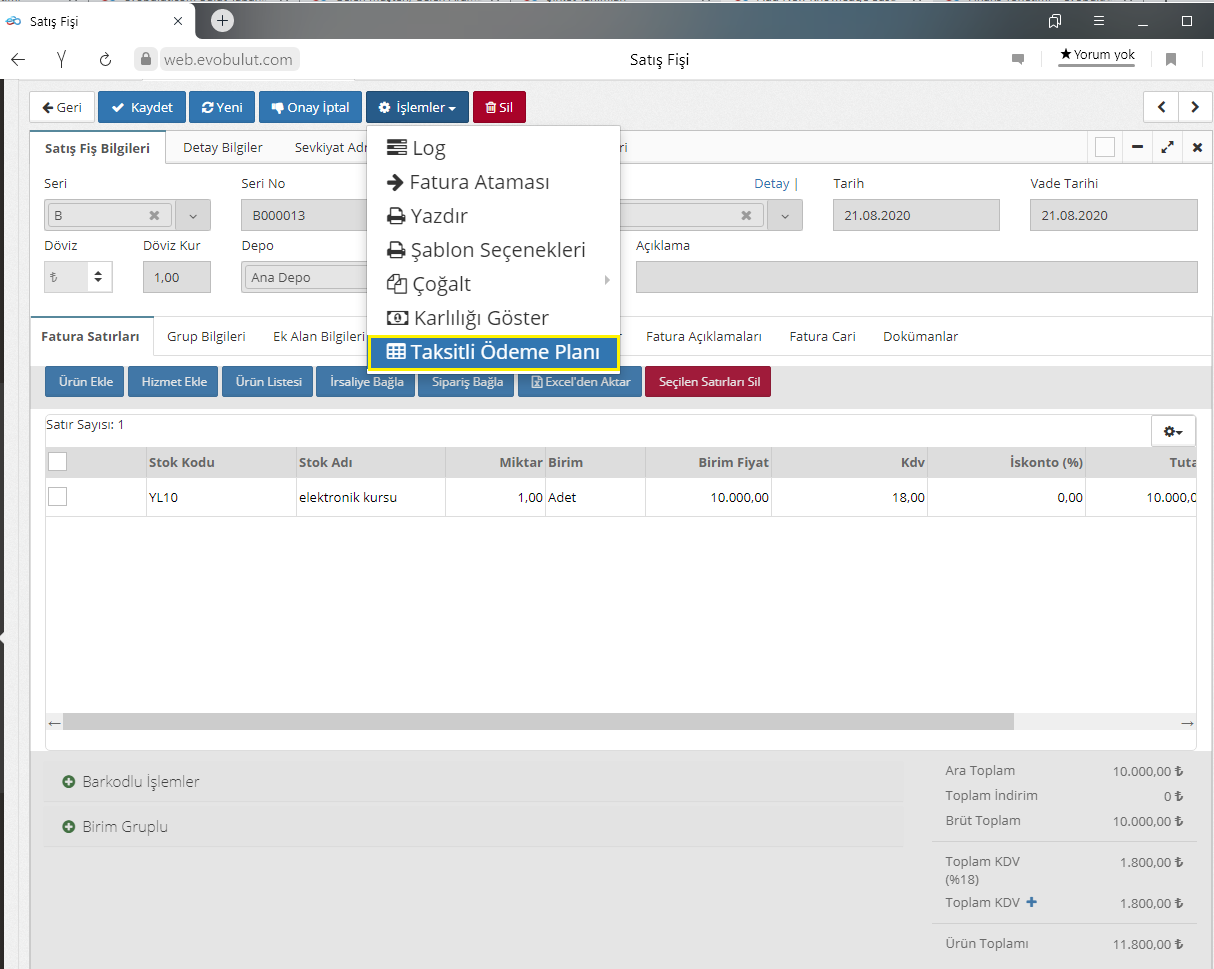The width and height of the screenshot is (1214, 969).
Task: Switch to the Detay Bilgiler tab
Action: coord(222,147)
